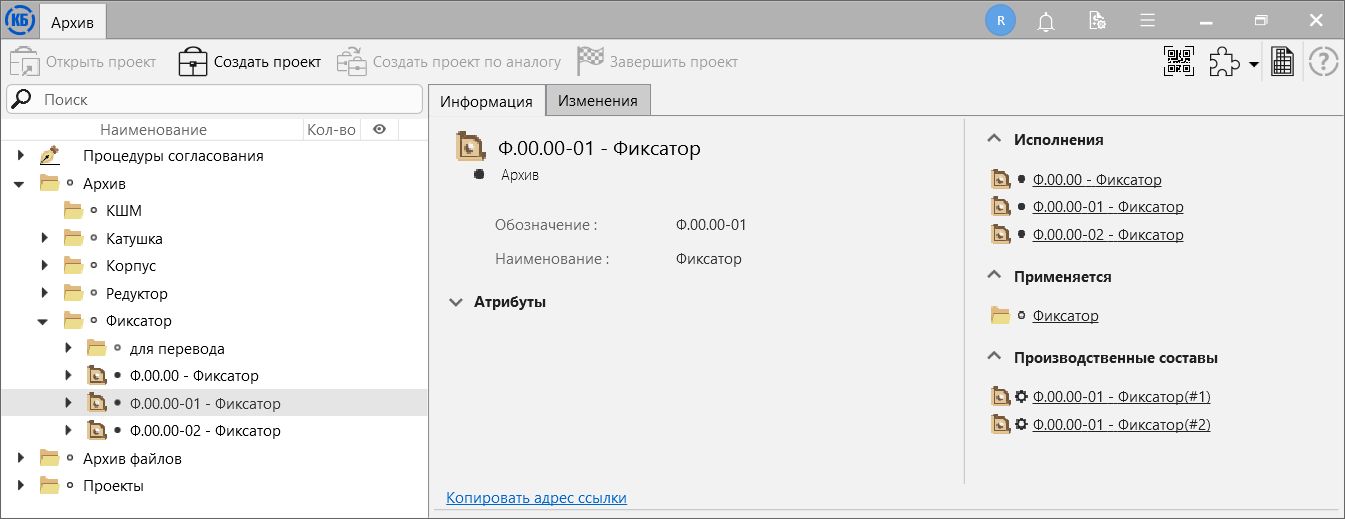
Task: Click the notification bell icon
Action: click(x=1046, y=20)
